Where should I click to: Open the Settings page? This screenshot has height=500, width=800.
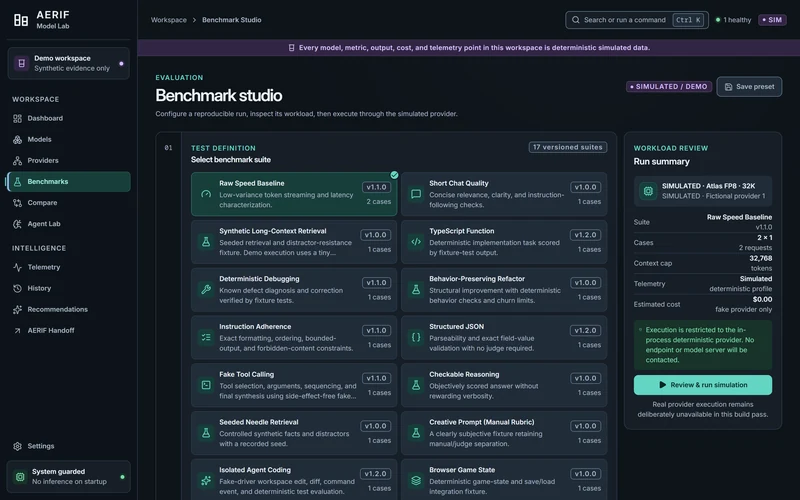point(68,446)
